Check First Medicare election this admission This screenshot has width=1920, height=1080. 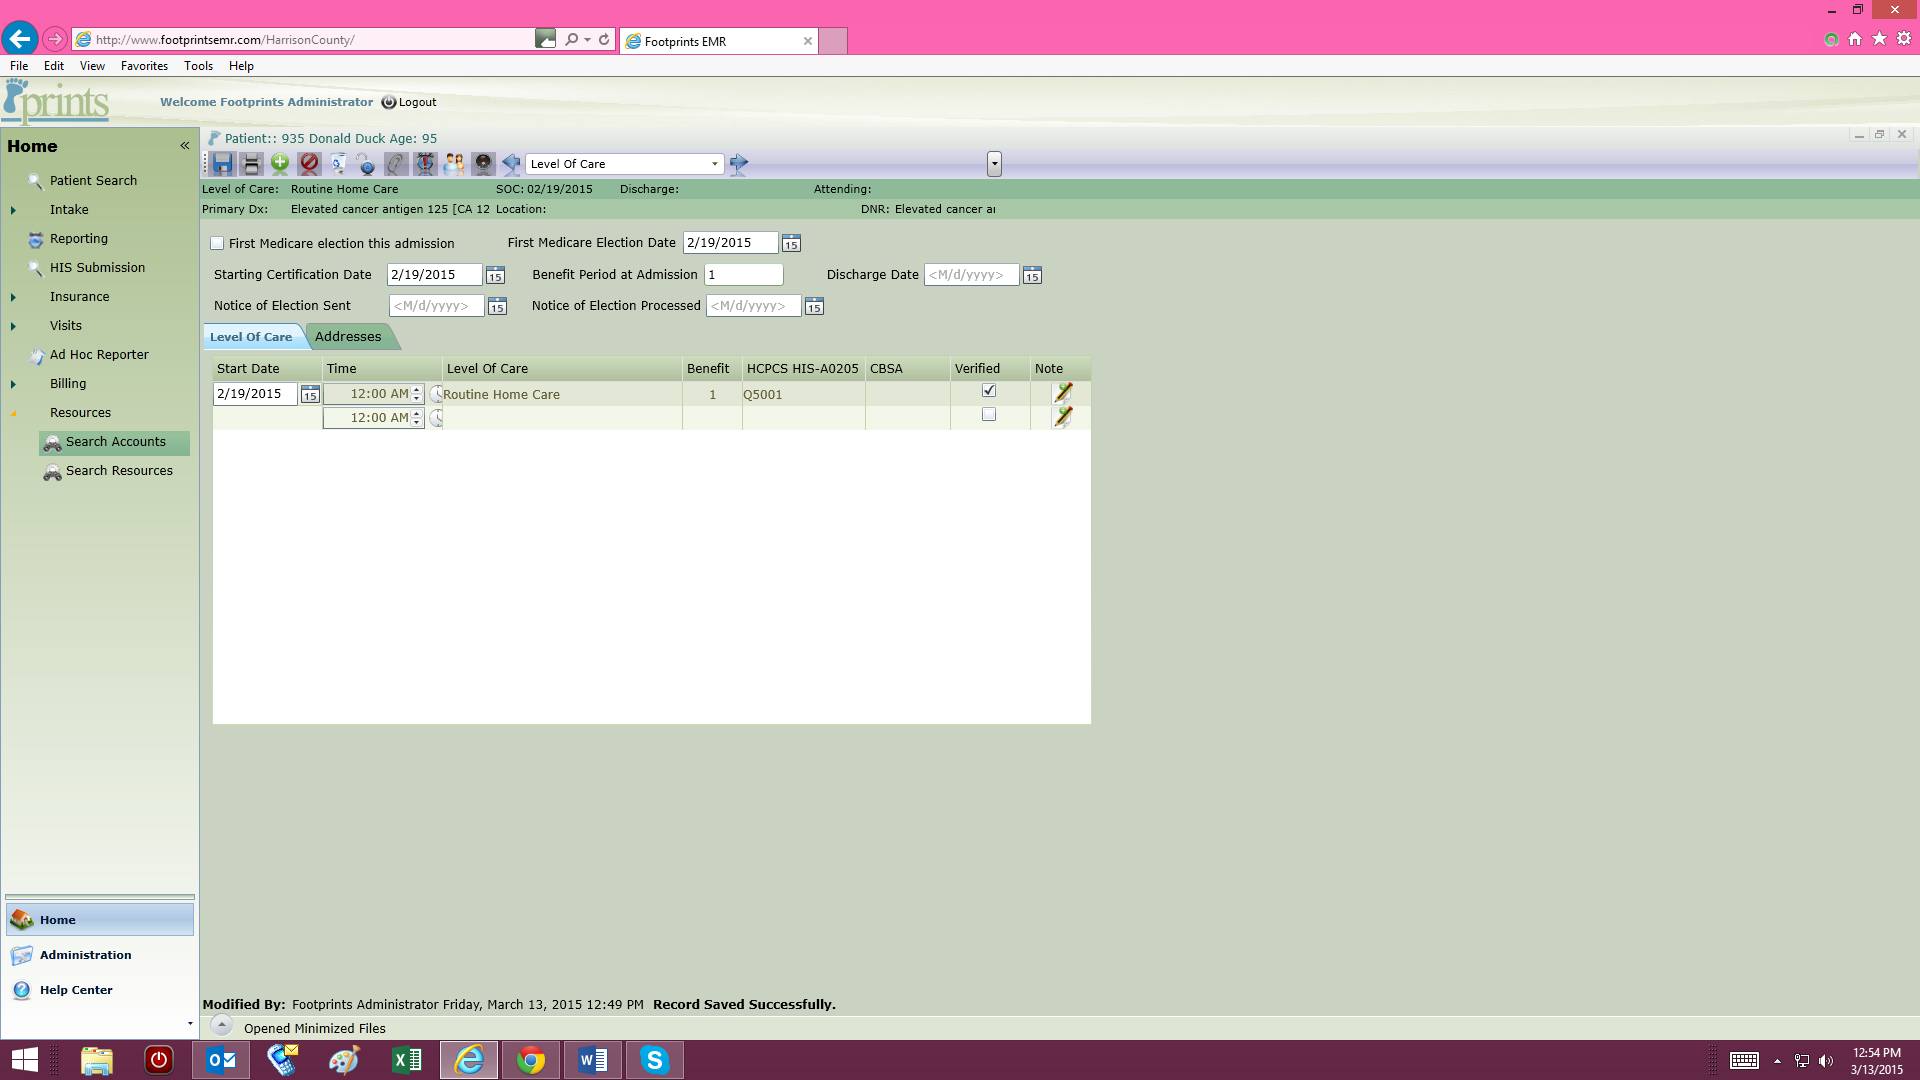click(217, 243)
